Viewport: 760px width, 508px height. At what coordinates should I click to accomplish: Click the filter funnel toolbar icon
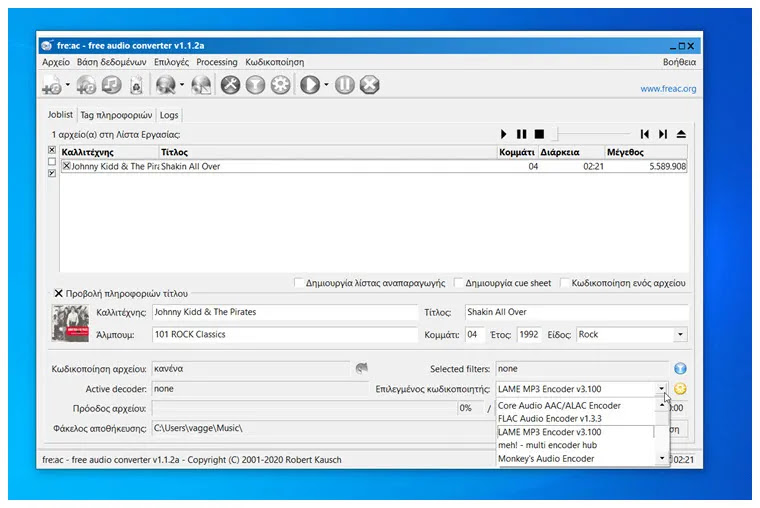pos(255,85)
